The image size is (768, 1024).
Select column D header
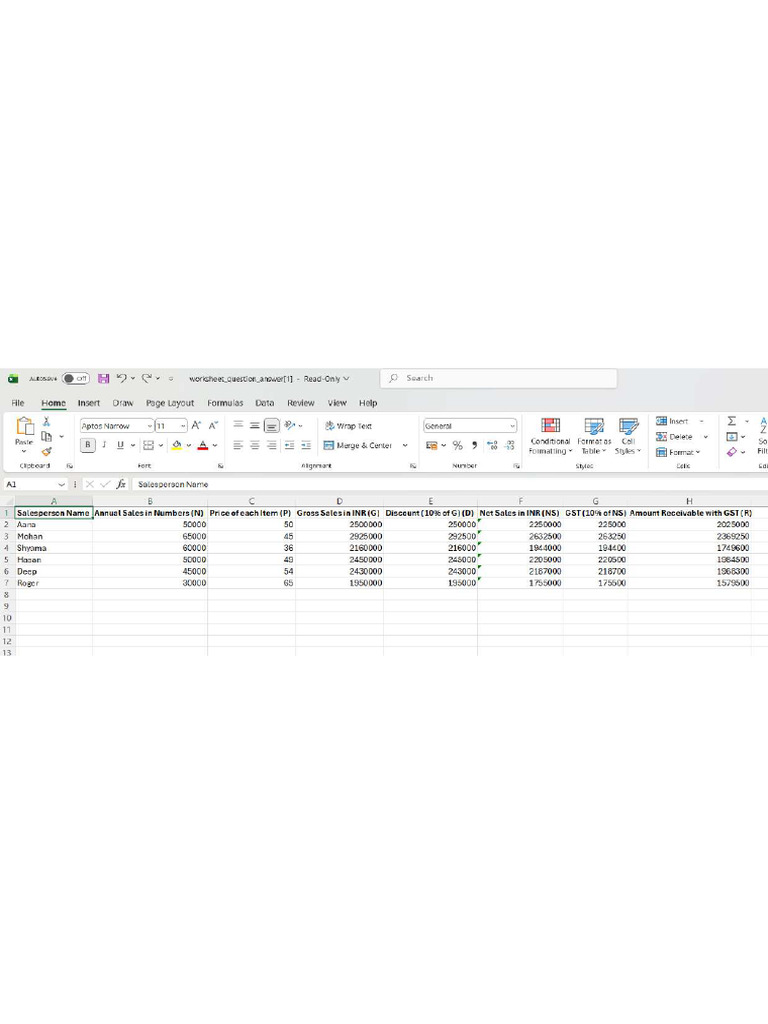point(339,501)
